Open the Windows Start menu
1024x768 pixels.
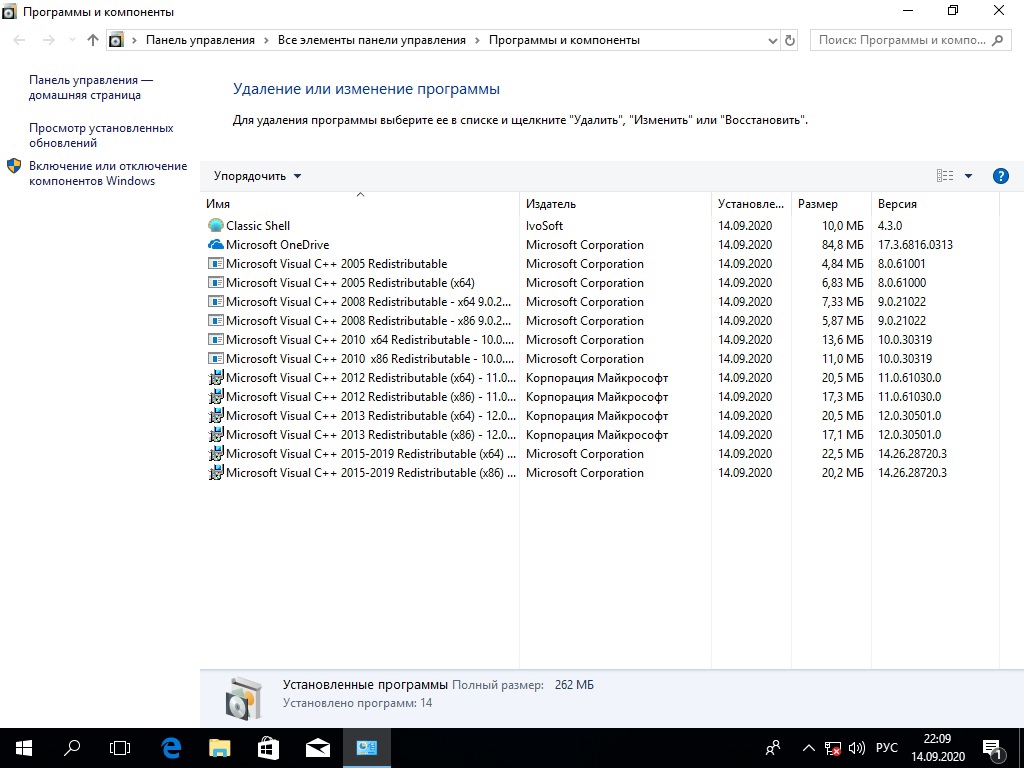(23, 747)
